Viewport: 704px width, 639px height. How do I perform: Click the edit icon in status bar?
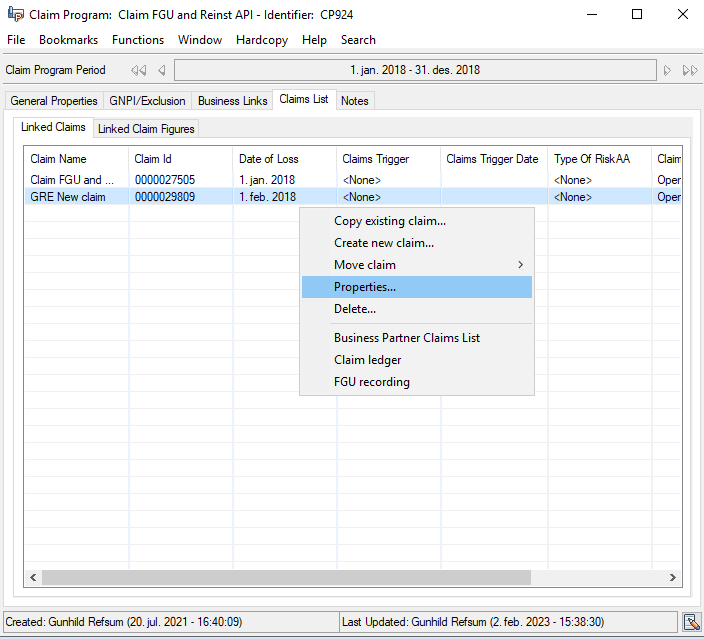coord(691,622)
